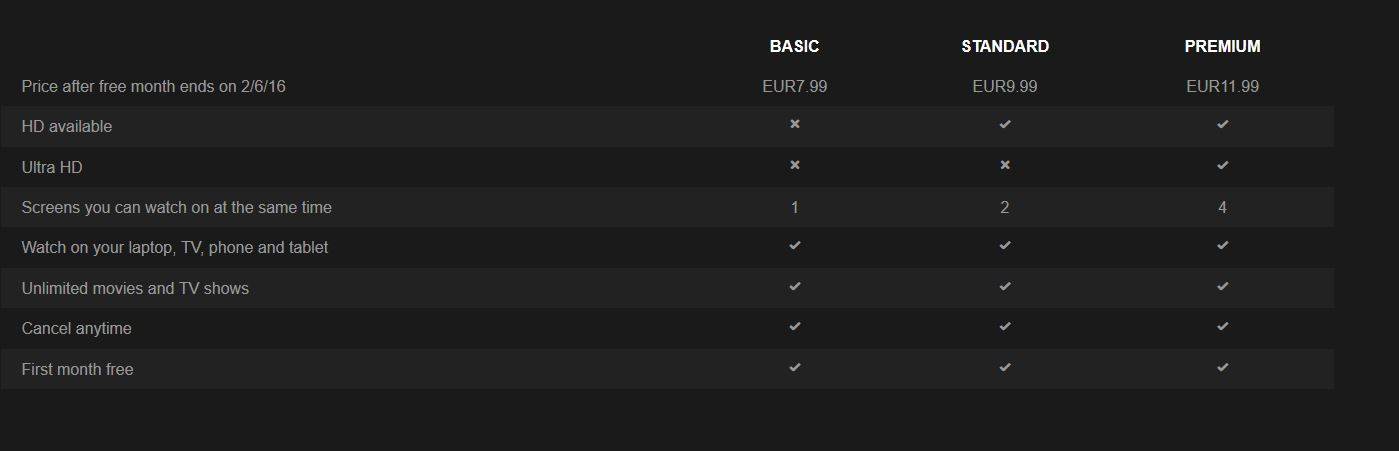Click the Premium plan HD available checkmark

tap(1222, 125)
